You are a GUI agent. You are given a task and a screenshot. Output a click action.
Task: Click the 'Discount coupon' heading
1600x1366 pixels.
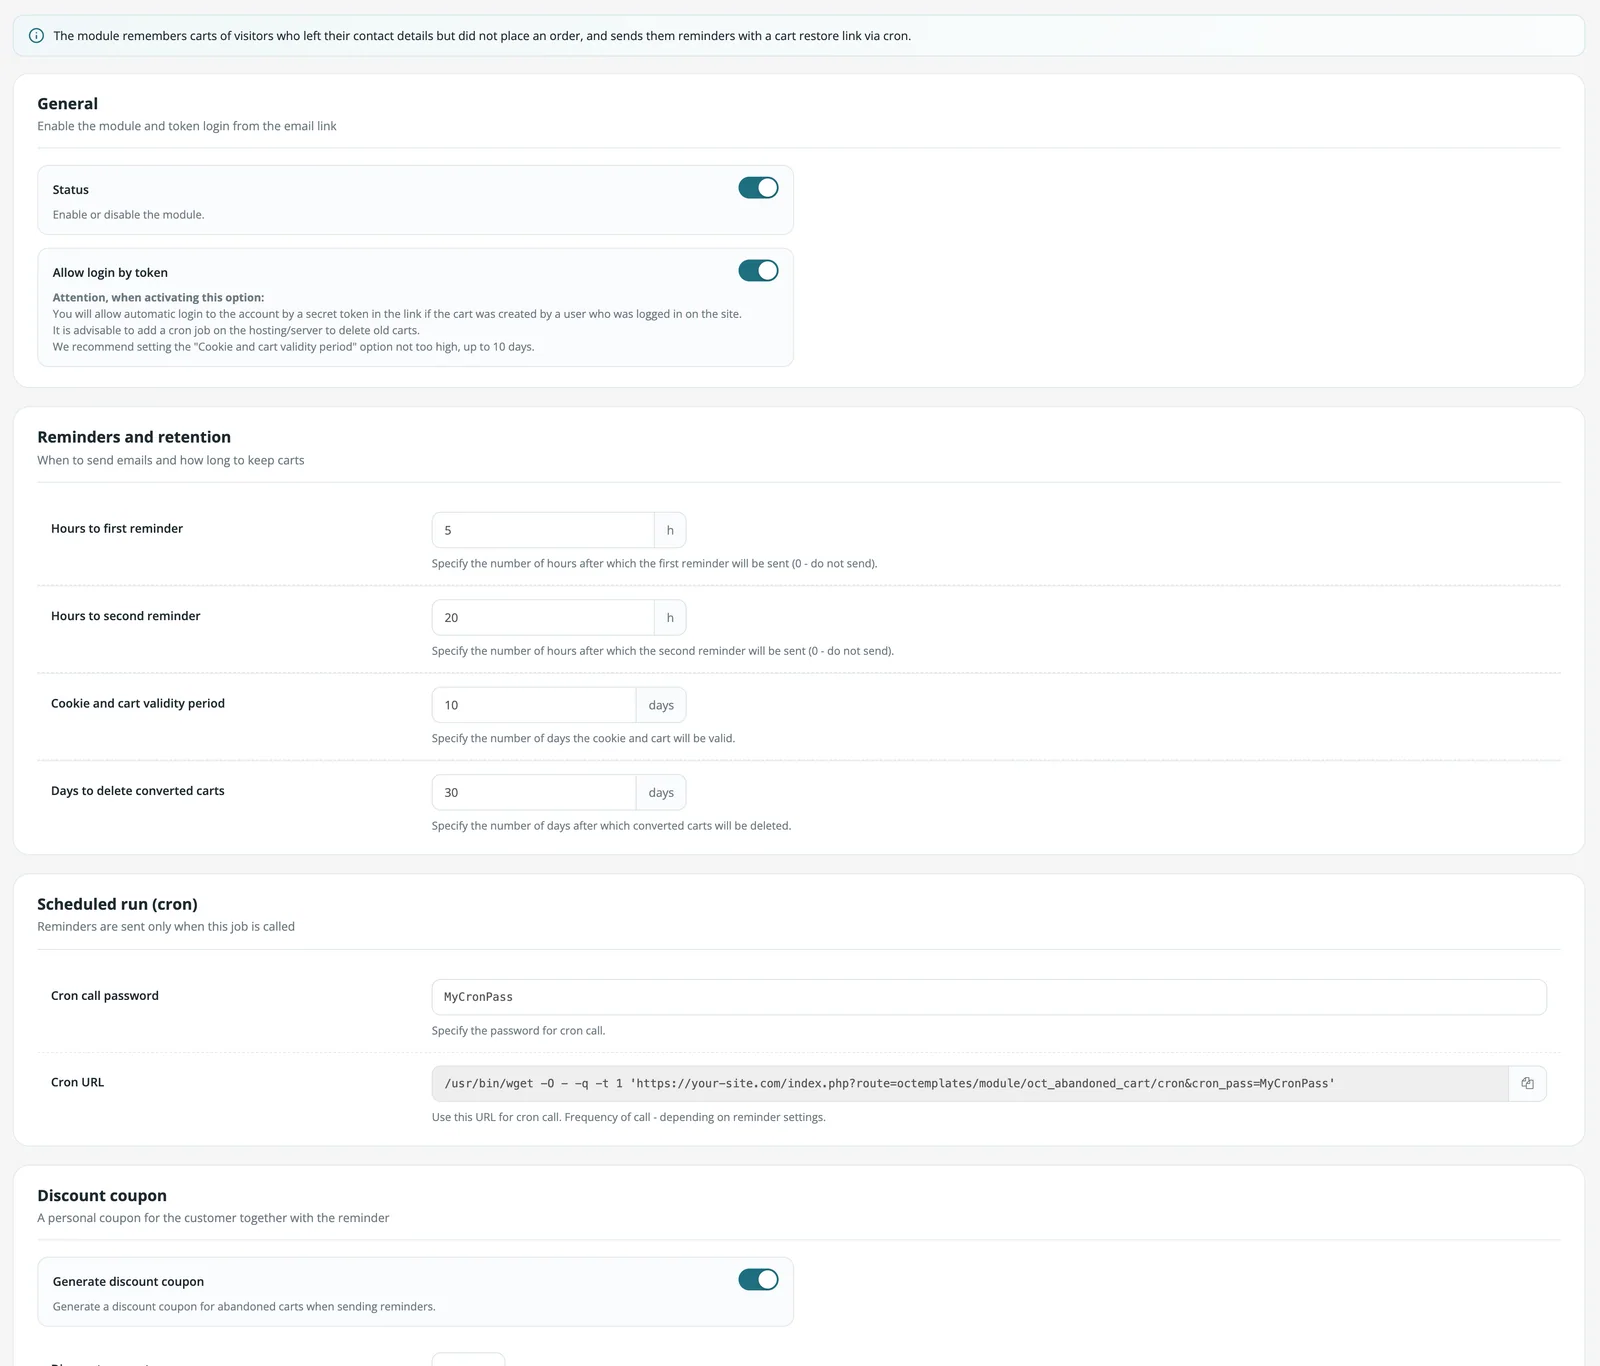[x=102, y=1196]
